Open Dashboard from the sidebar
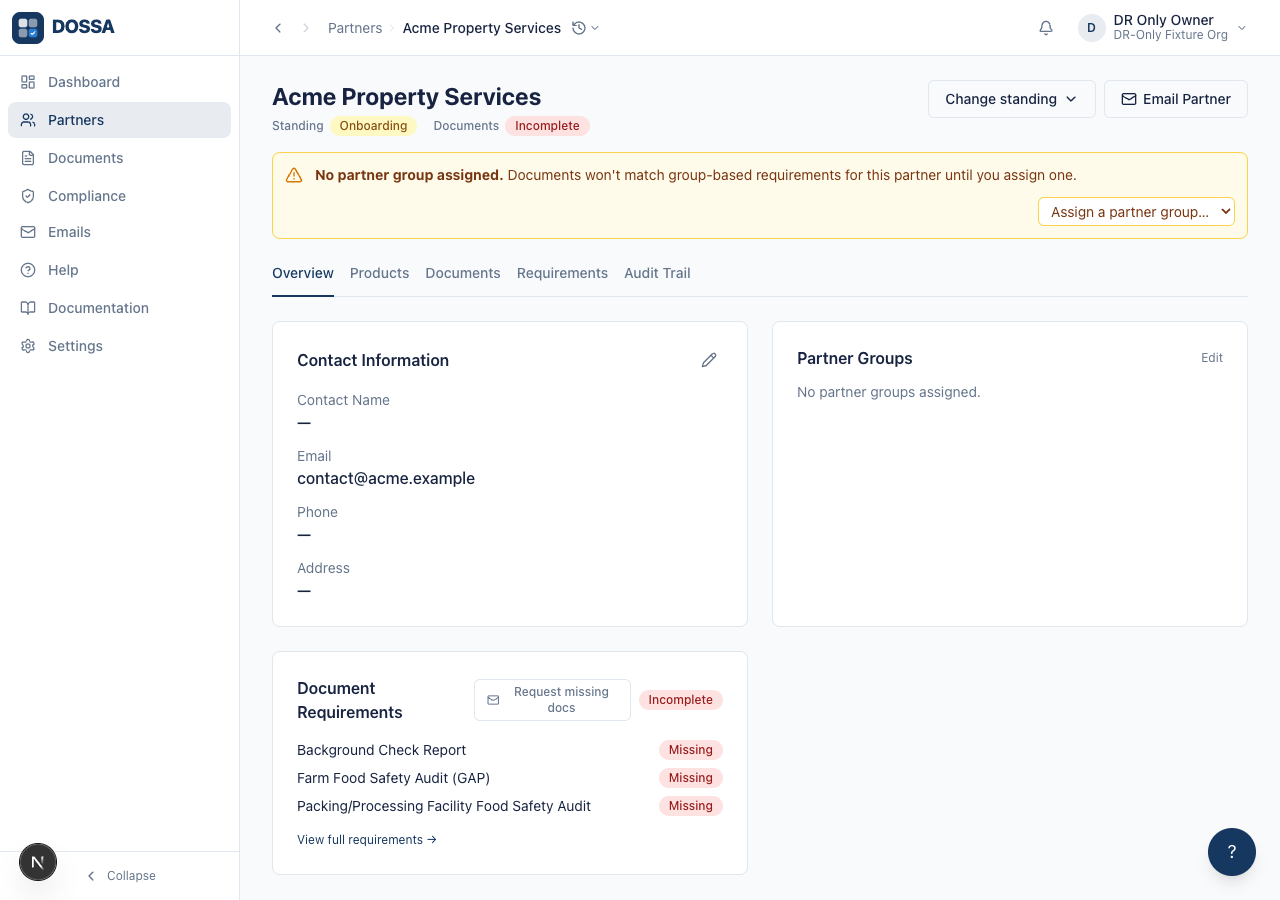Screen dimensions: 1280x900 point(119,82)
